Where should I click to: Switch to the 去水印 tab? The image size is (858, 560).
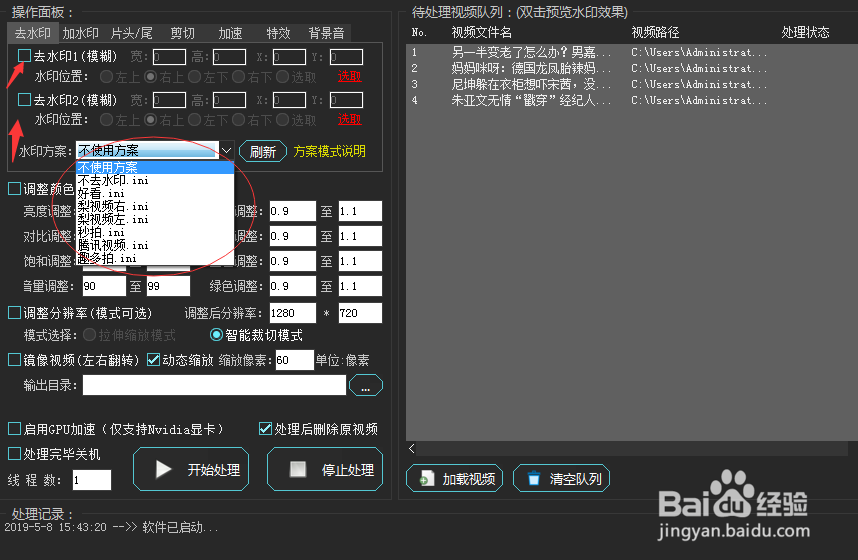(32, 33)
